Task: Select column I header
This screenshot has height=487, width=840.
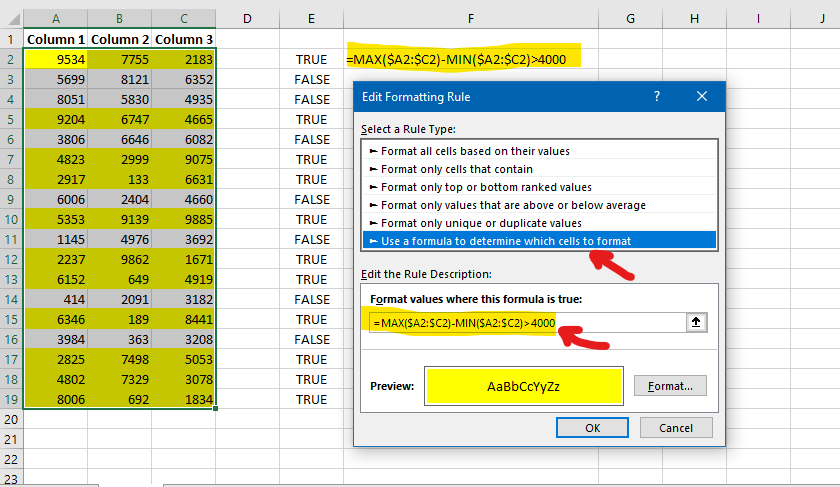Action: [758, 19]
